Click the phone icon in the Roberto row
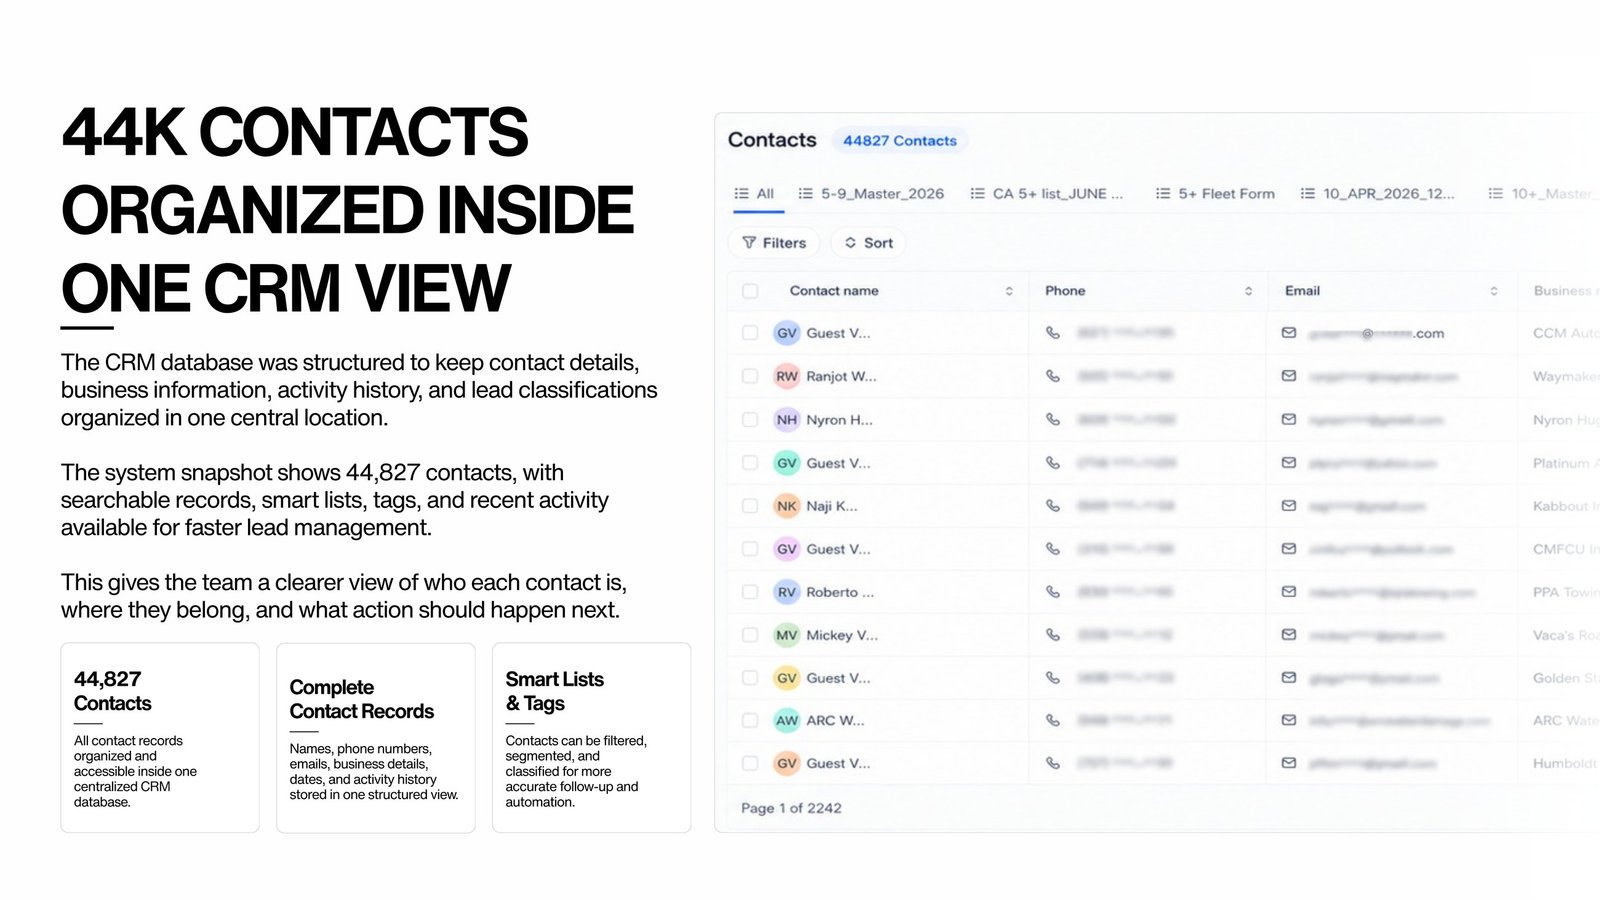Viewport: 1600px width, 900px height. point(1053,591)
